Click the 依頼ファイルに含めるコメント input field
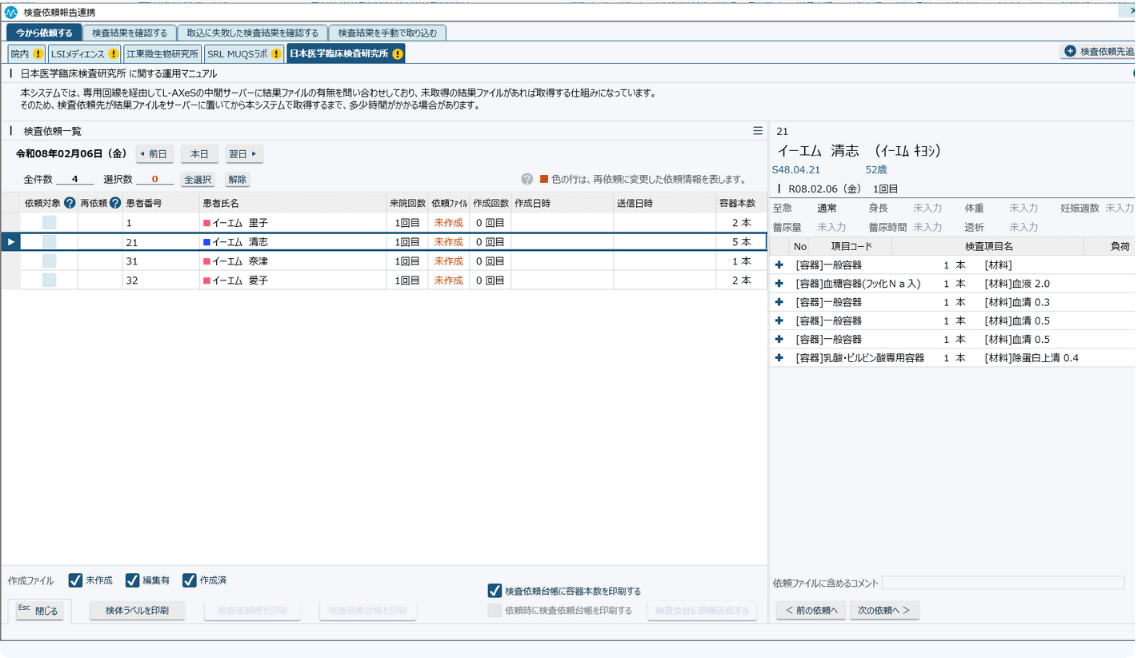The height and width of the screenshot is (658, 1136). 1002,582
